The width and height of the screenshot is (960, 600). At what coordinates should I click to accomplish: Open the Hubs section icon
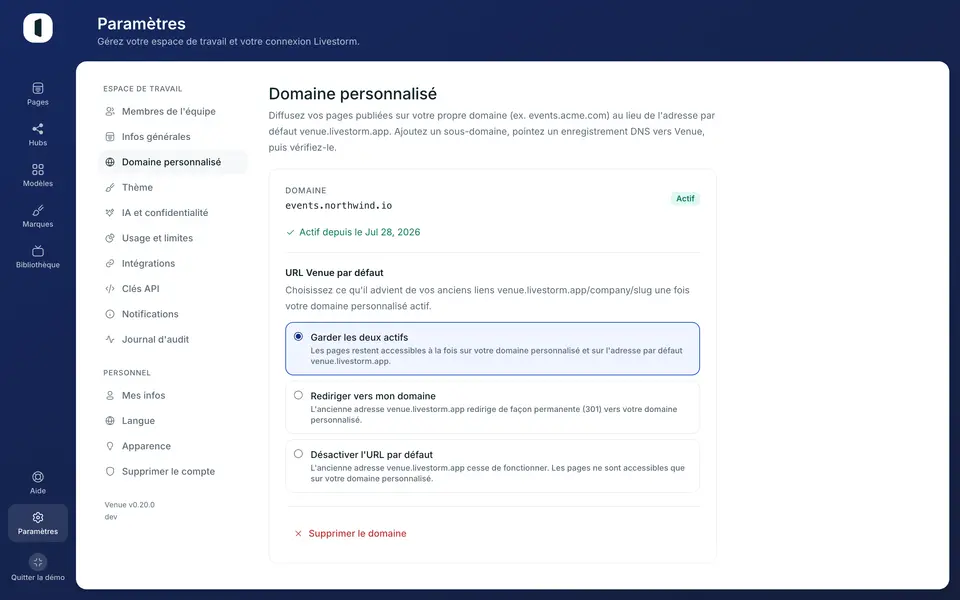[x=37, y=129]
